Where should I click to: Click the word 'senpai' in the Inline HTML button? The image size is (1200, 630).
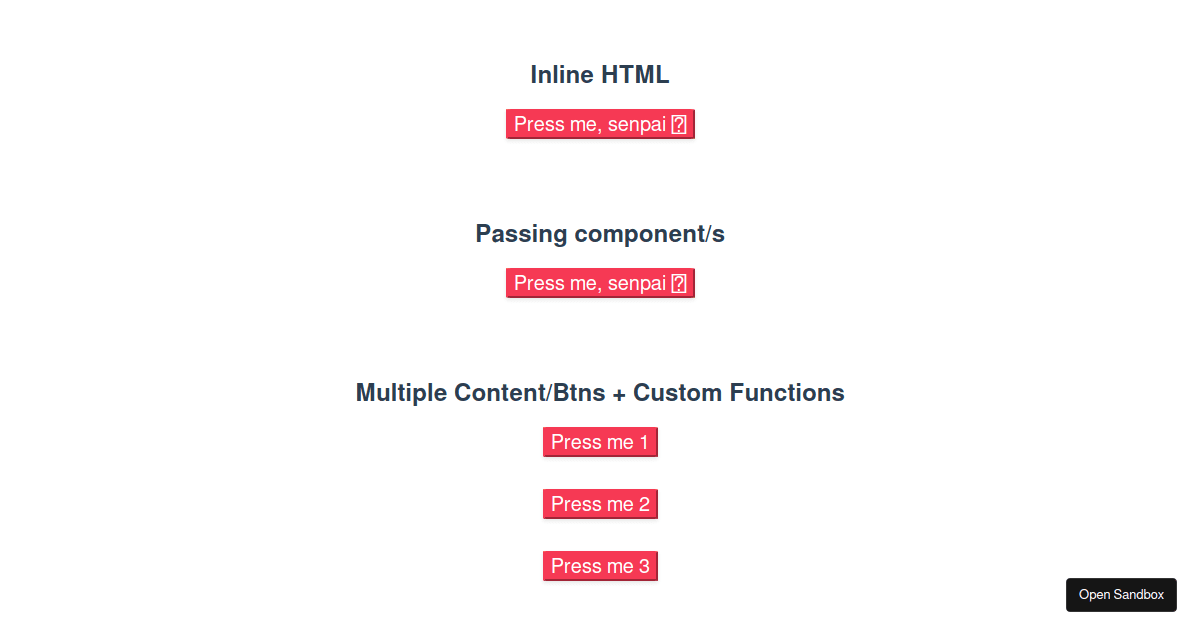point(637,124)
